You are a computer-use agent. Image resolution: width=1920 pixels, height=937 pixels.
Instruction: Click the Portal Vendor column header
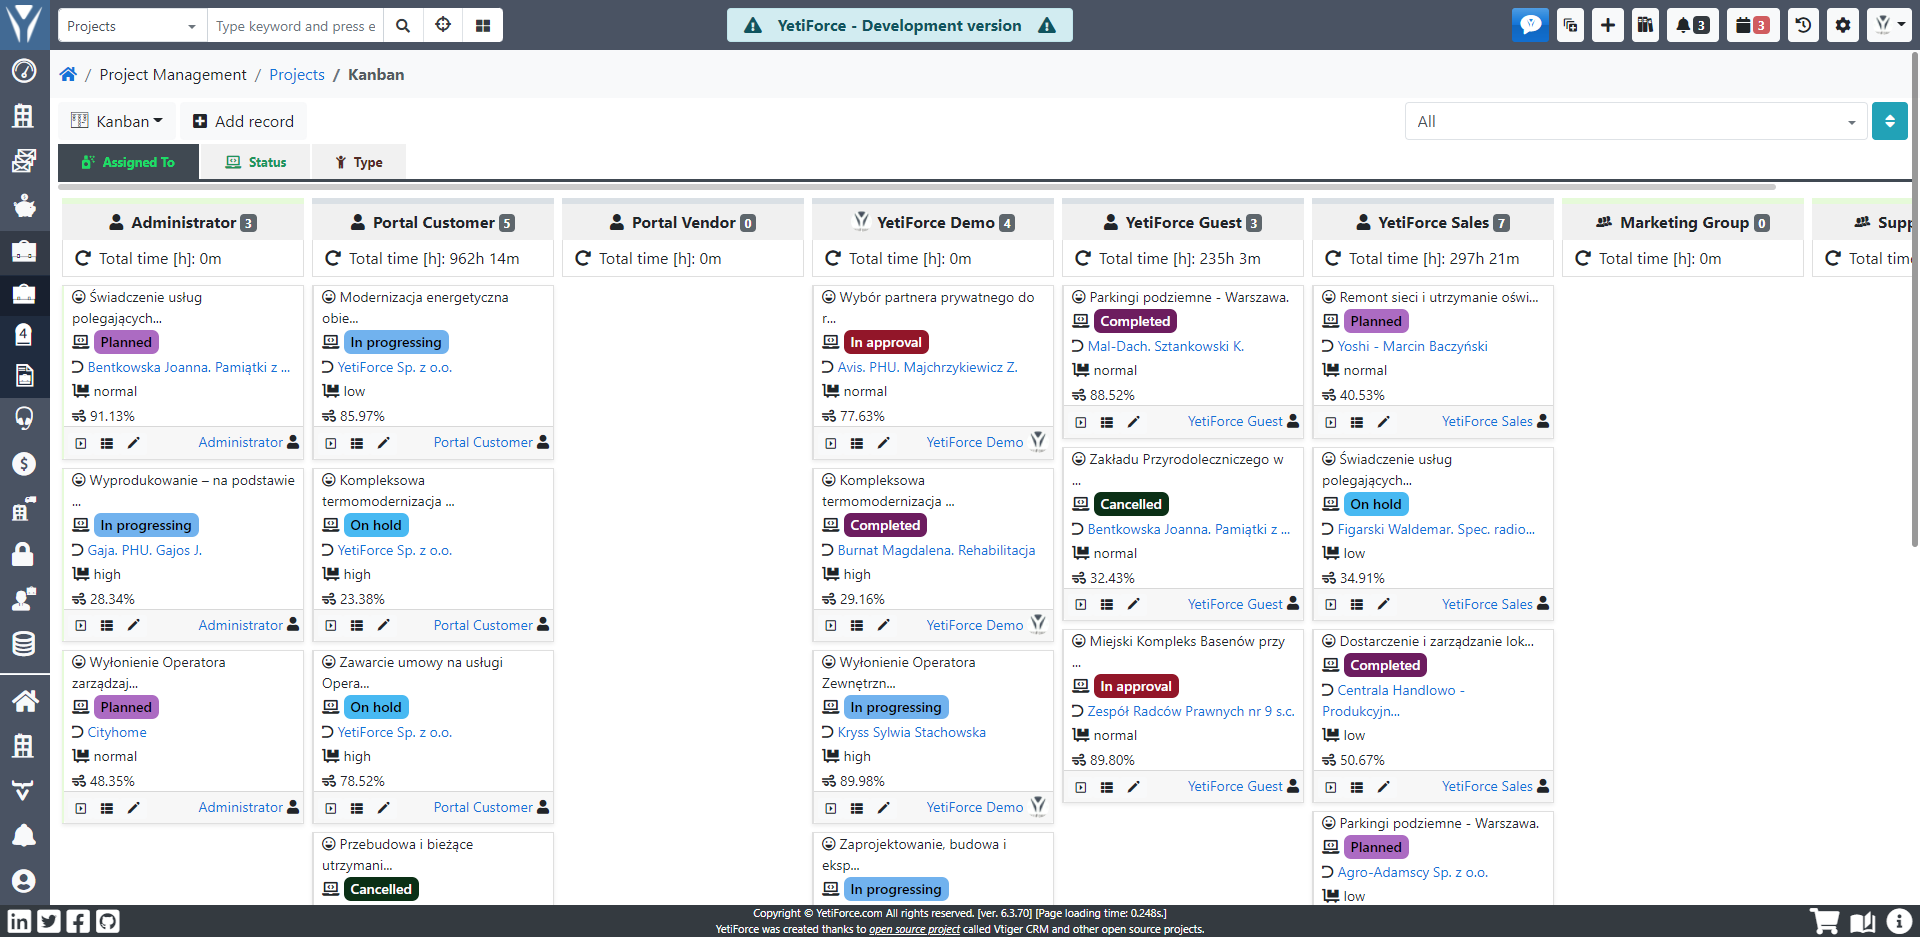click(x=683, y=223)
